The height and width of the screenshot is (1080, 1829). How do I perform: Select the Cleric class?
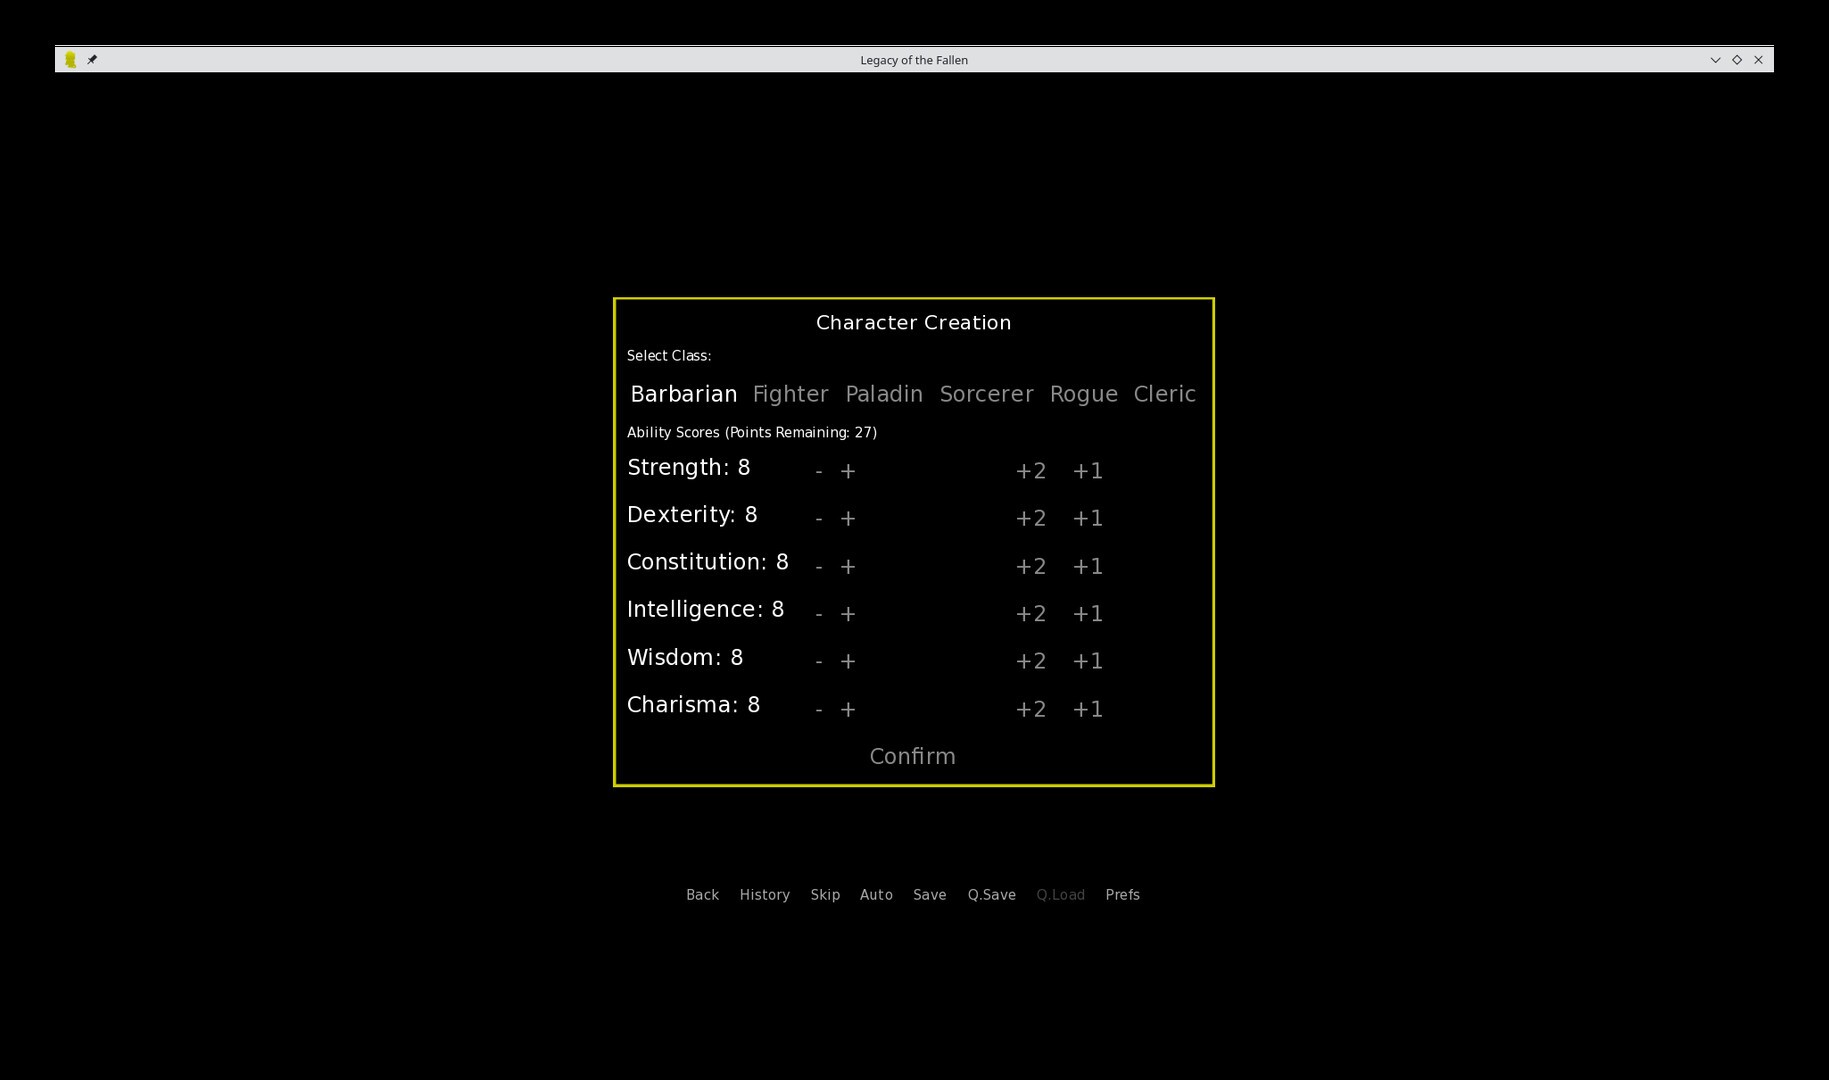[x=1163, y=393]
